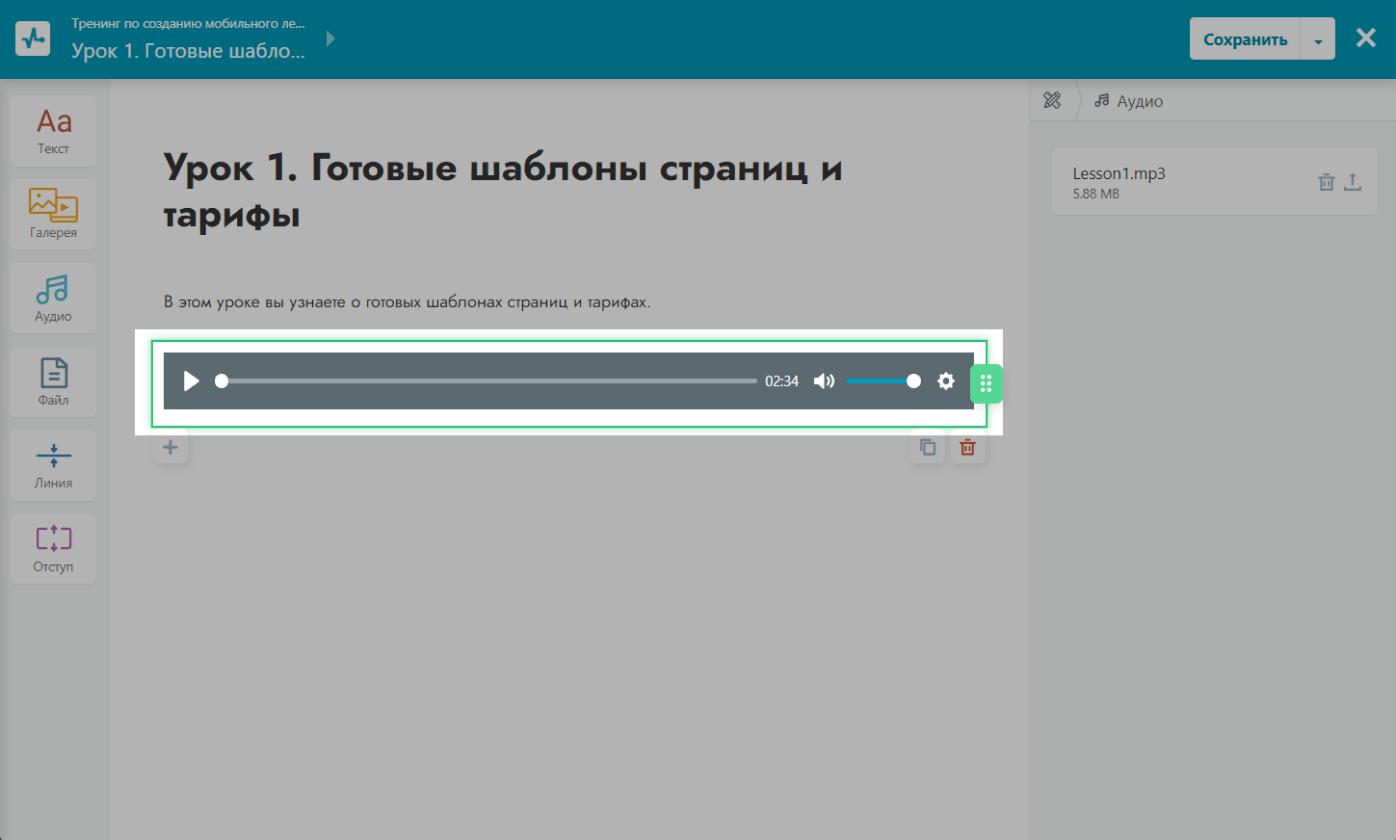Switch to the design tools panel icon
The height and width of the screenshot is (840, 1396).
[1052, 101]
